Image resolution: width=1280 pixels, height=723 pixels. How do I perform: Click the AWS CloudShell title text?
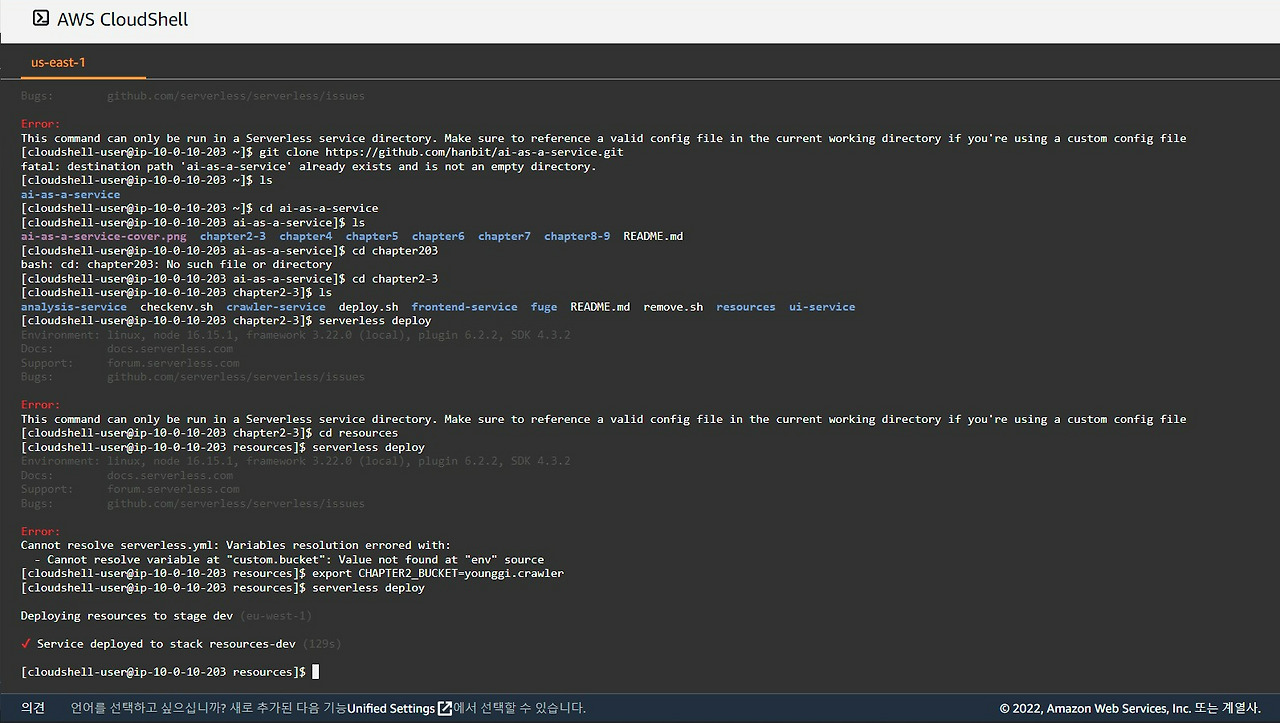[x=123, y=19]
